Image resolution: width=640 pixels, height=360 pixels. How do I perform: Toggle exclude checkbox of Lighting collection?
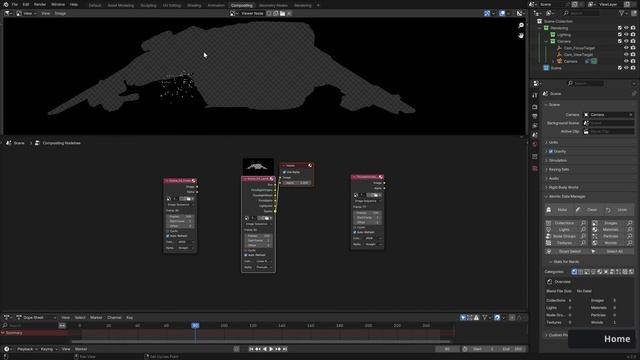pos(620,35)
